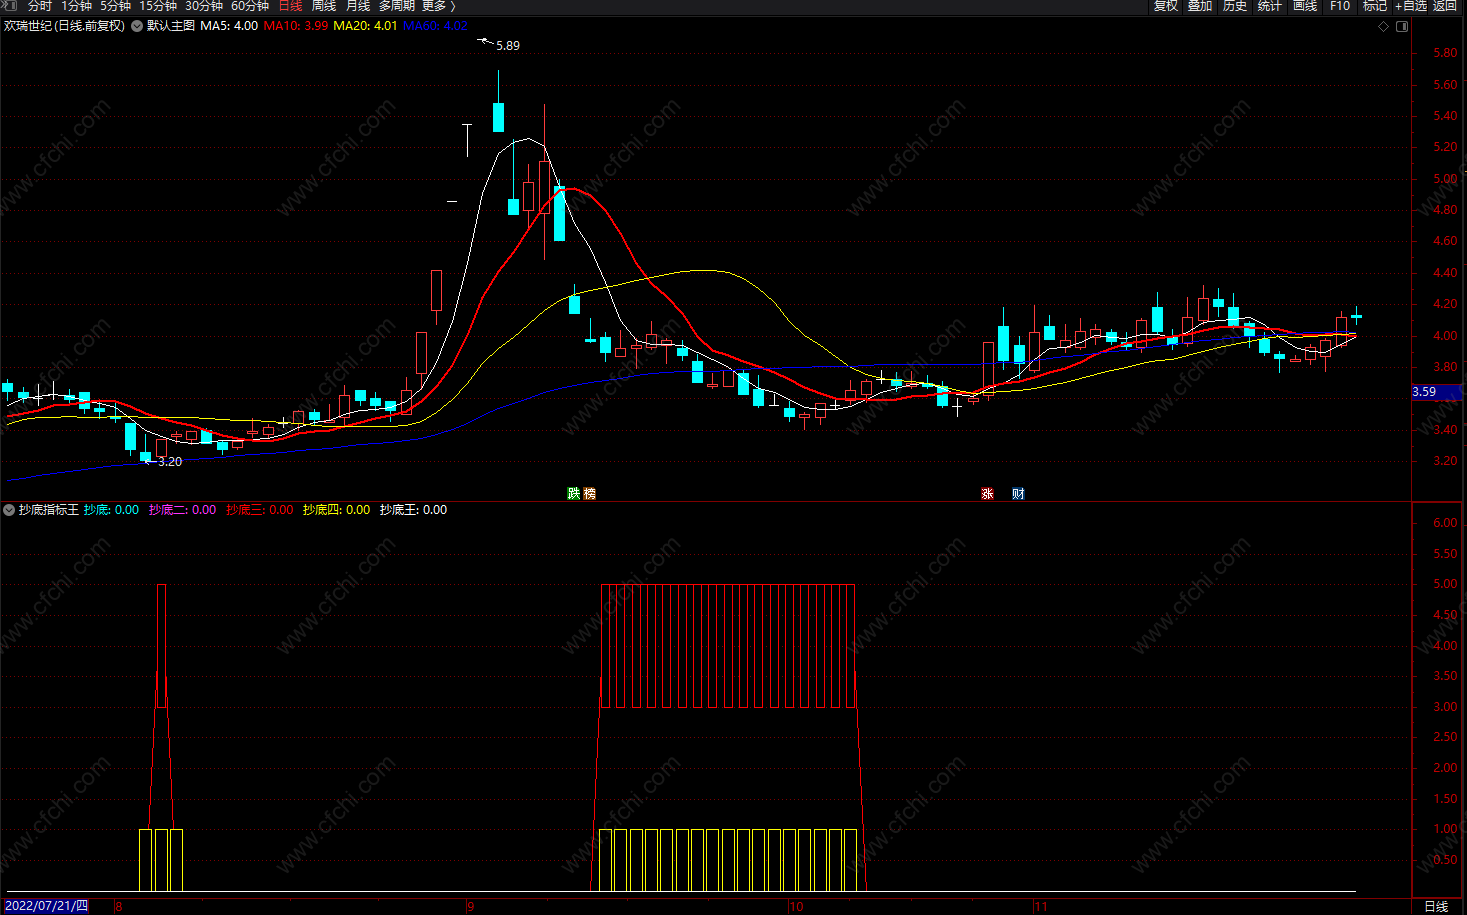The width and height of the screenshot is (1467, 915).
Task: Click the 3.20 low price annotation
Action: 170,462
